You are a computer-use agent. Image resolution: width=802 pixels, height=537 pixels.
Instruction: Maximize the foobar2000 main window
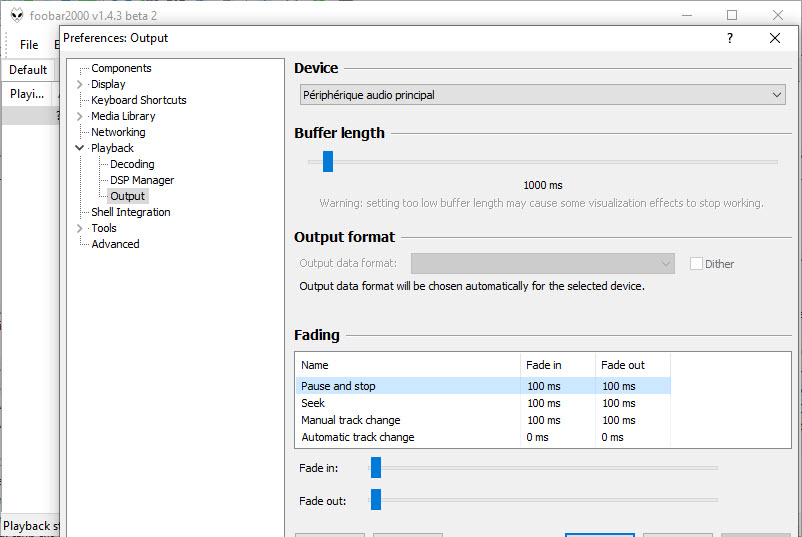click(x=732, y=15)
